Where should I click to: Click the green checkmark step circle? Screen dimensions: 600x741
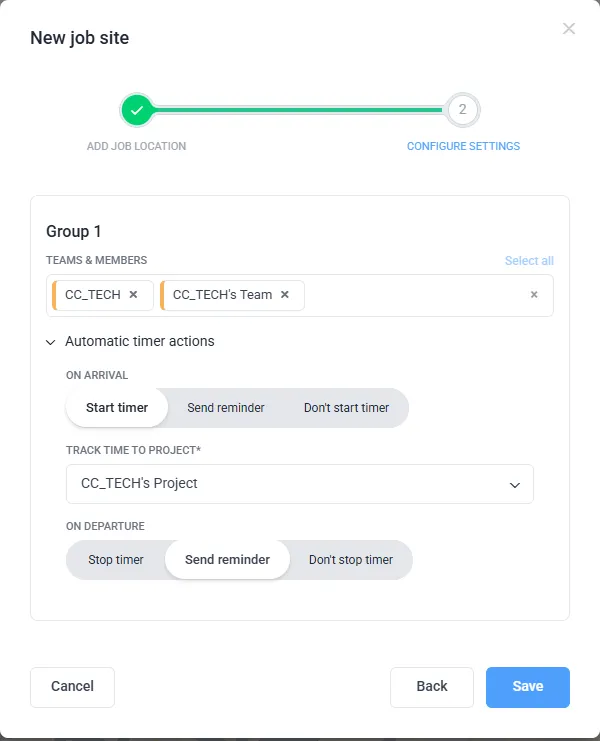pyautogui.click(x=137, y=110)
